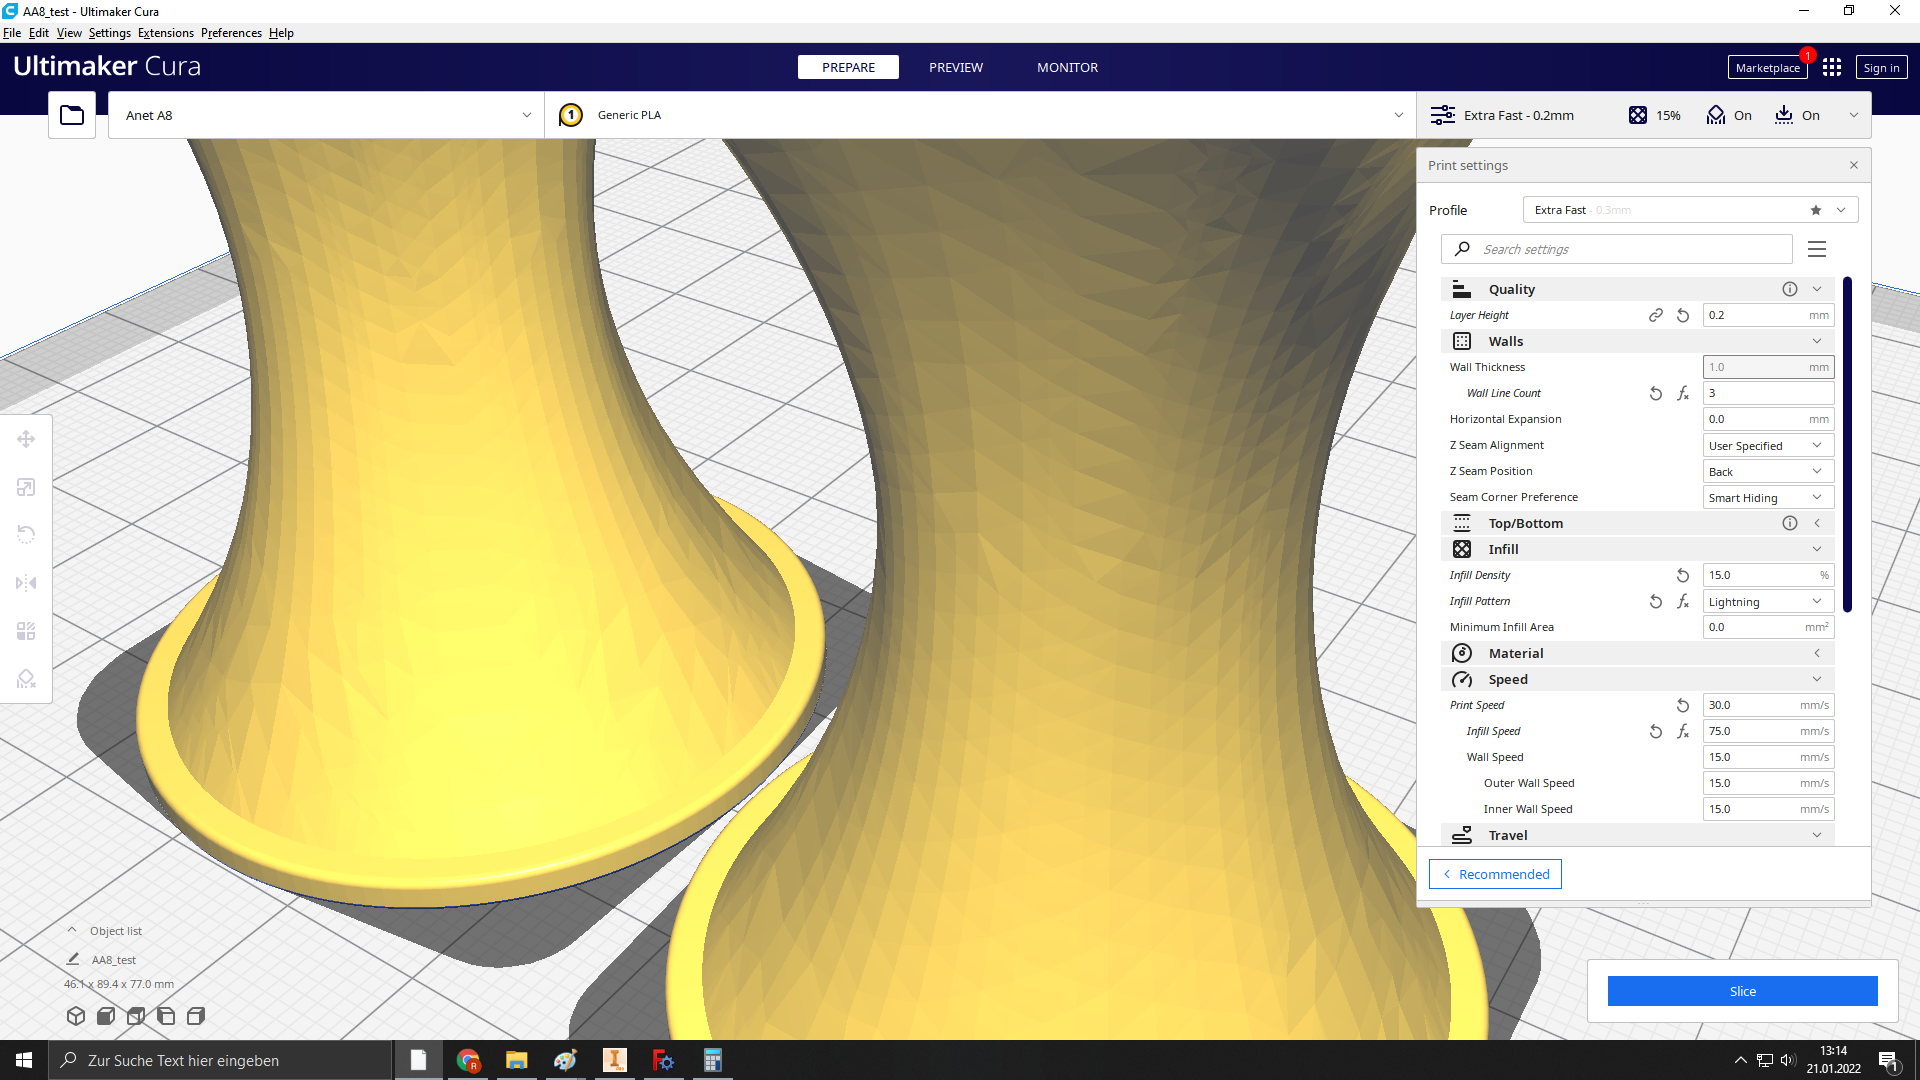This screenshot has width=1920, height=1080.
Task: Click the blue Slice button
Action: point(1742,991)
